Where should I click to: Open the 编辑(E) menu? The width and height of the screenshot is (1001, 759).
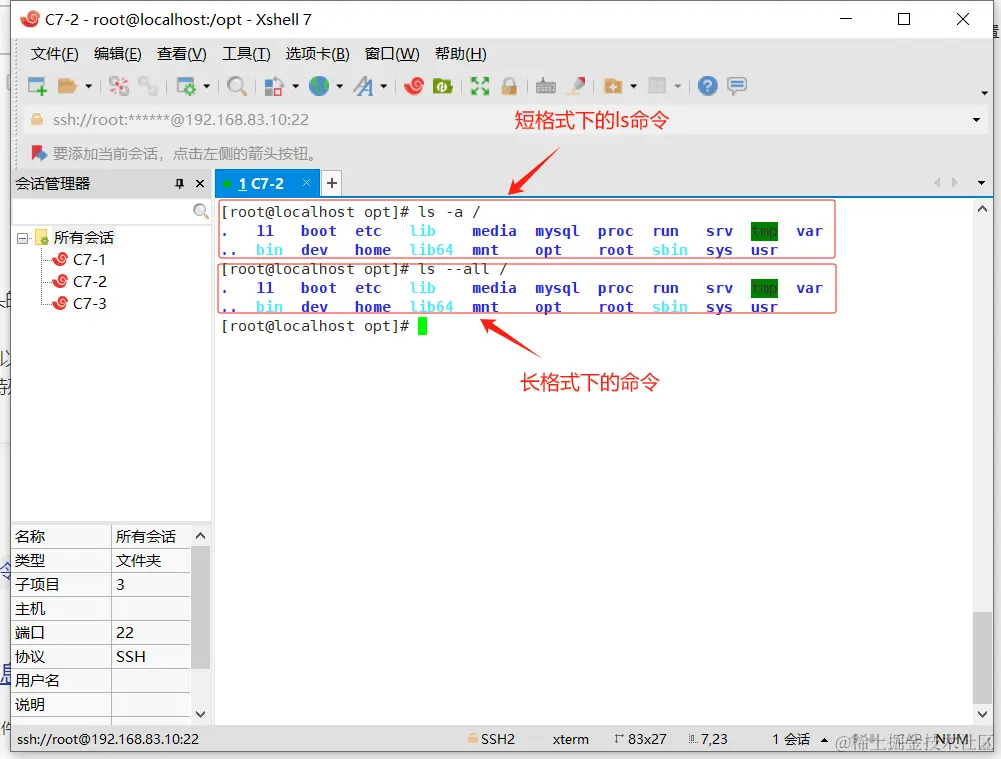pos(117,54)
